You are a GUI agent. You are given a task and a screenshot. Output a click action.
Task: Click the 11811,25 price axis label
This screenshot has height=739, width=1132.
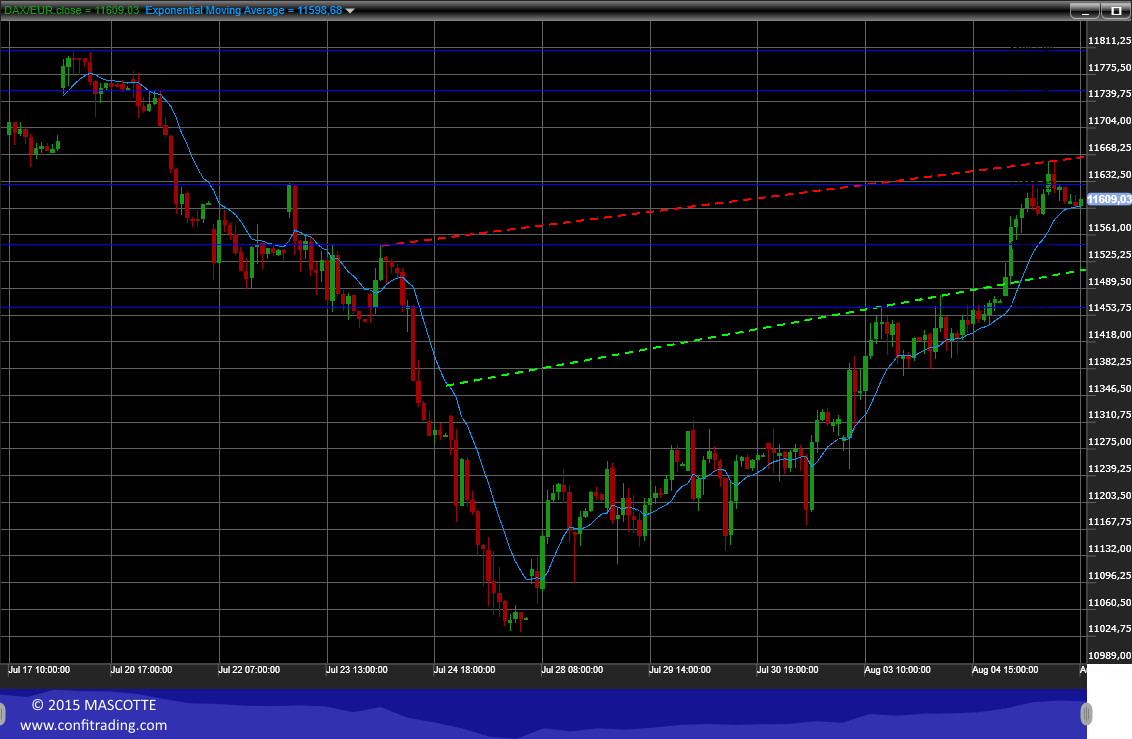point(1110,41)
